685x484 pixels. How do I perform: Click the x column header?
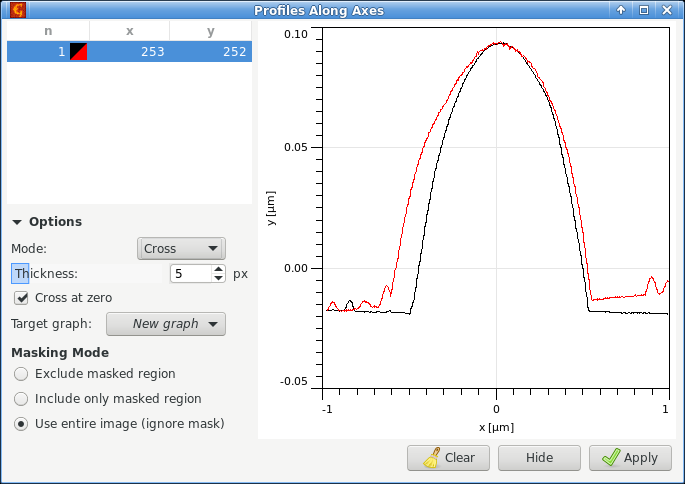[129, 31]
